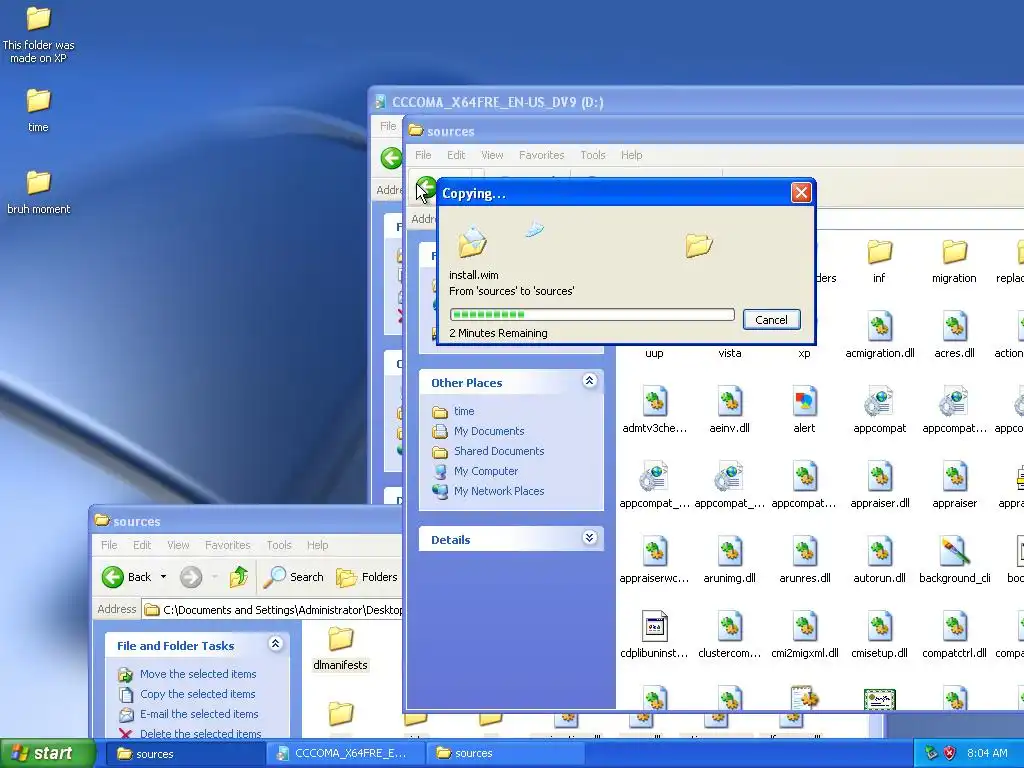Click 'Move the selected items' link

pos(198,674)
